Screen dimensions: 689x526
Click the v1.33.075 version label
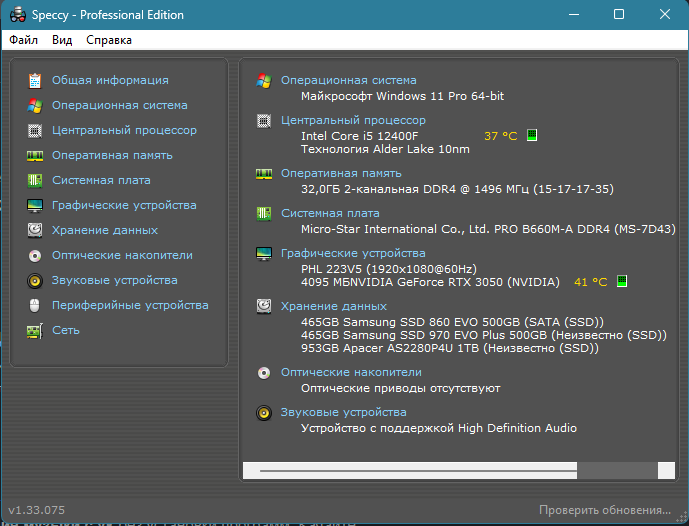(x=36, y=510)
